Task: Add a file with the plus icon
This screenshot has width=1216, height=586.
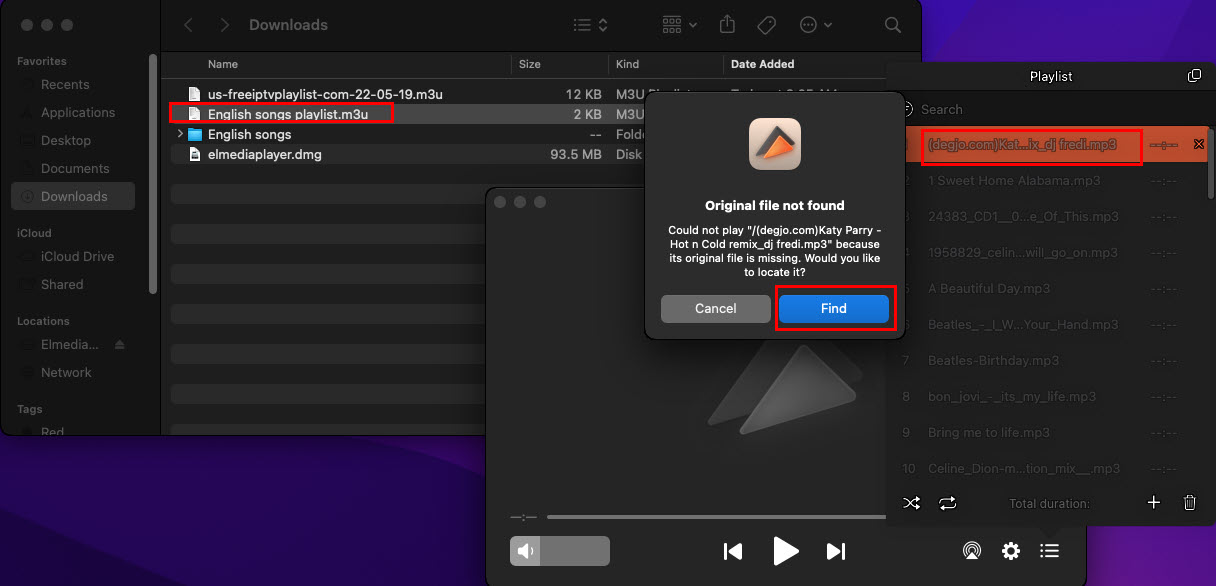Action: pos(1153,503)
